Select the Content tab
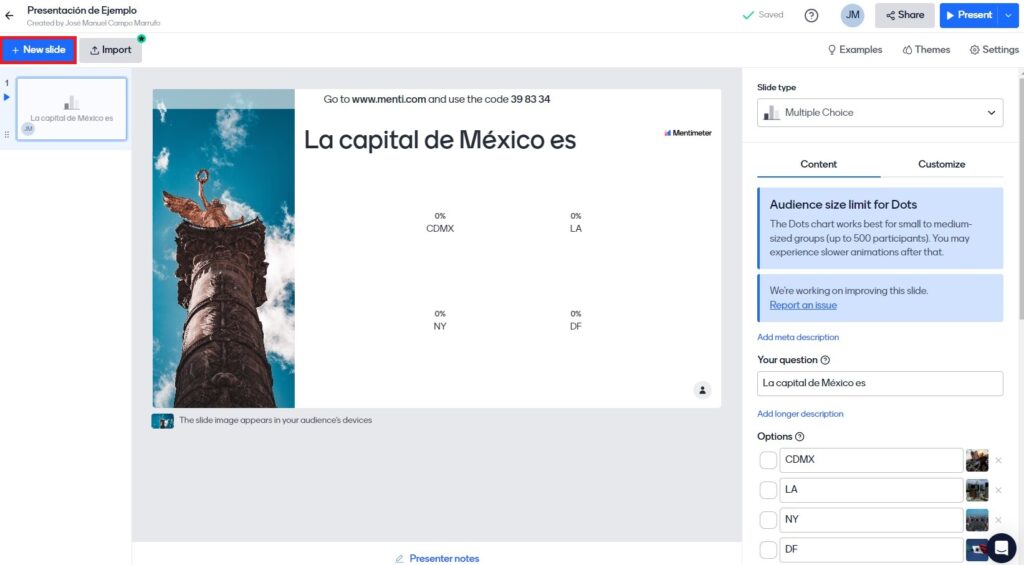The image size is (1024, 565). 819,164
